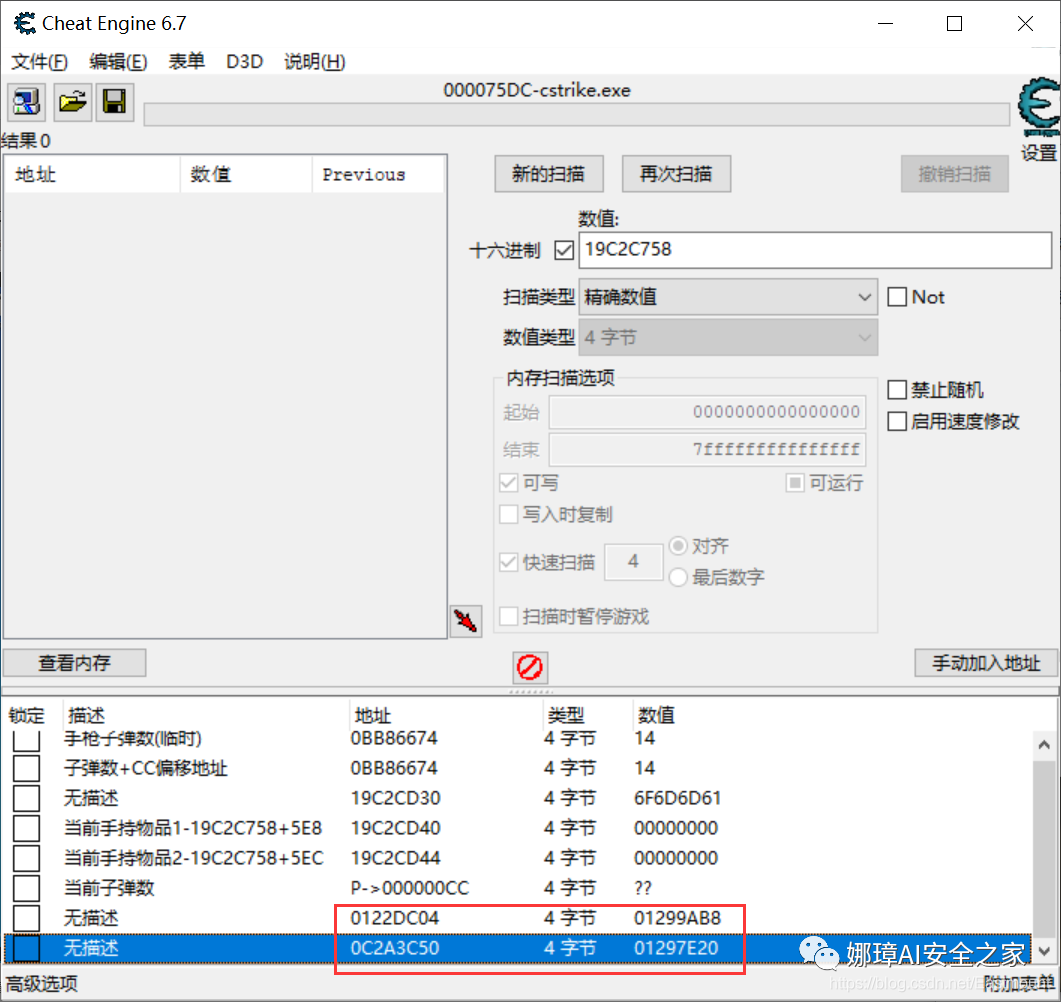This screenshot has height=1002, width=1061.
Task: Click the 数值 hex value input field
Action: [815, 250]
